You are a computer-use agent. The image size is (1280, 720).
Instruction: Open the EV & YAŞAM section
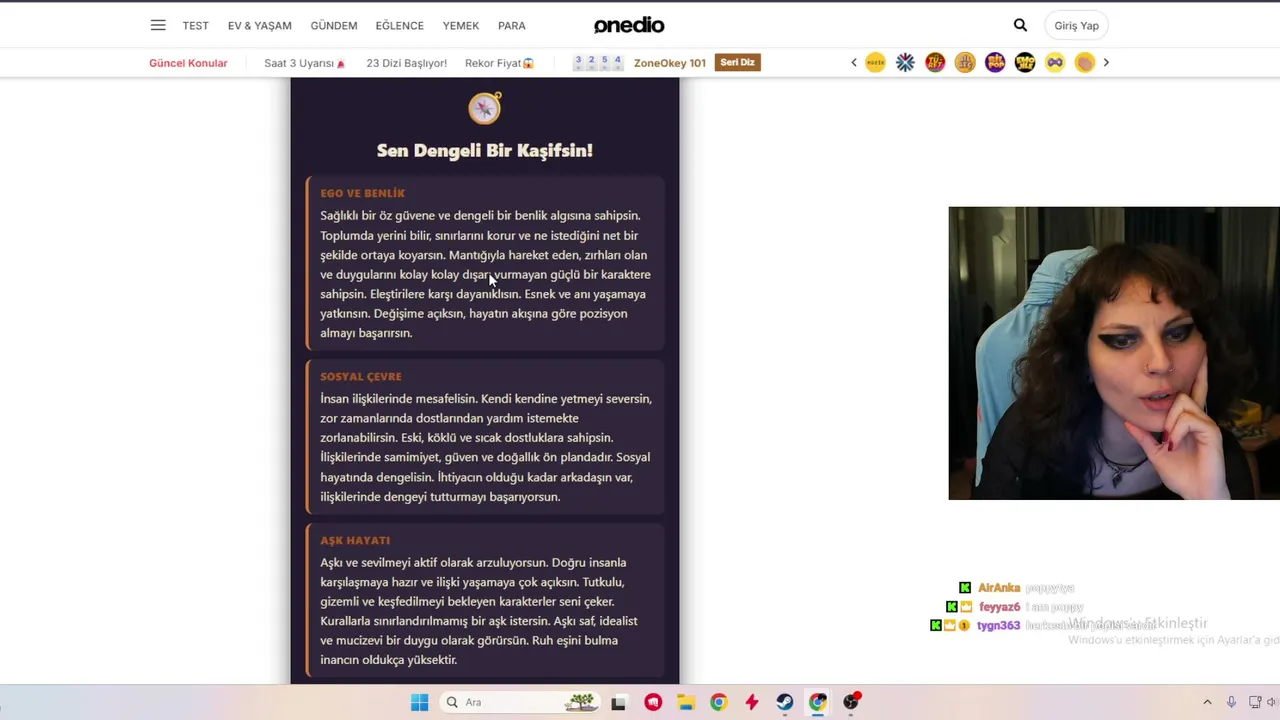[260, 26]
